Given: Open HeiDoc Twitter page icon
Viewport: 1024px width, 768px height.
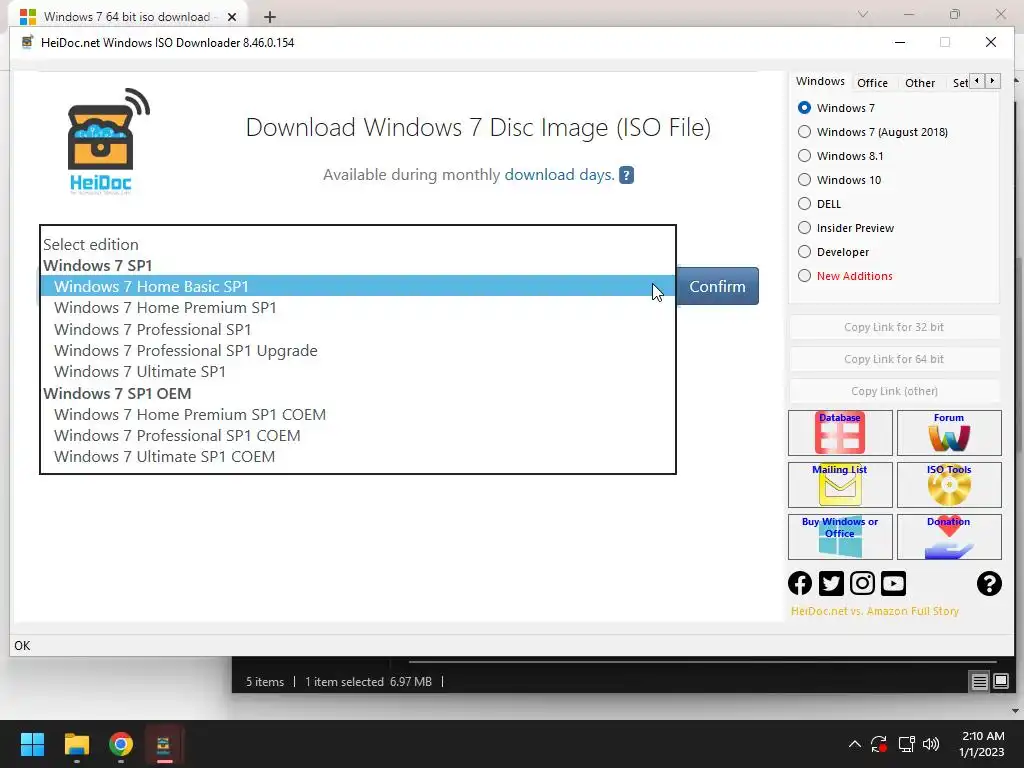Looking at the screenshot, I should click(831, 583).
